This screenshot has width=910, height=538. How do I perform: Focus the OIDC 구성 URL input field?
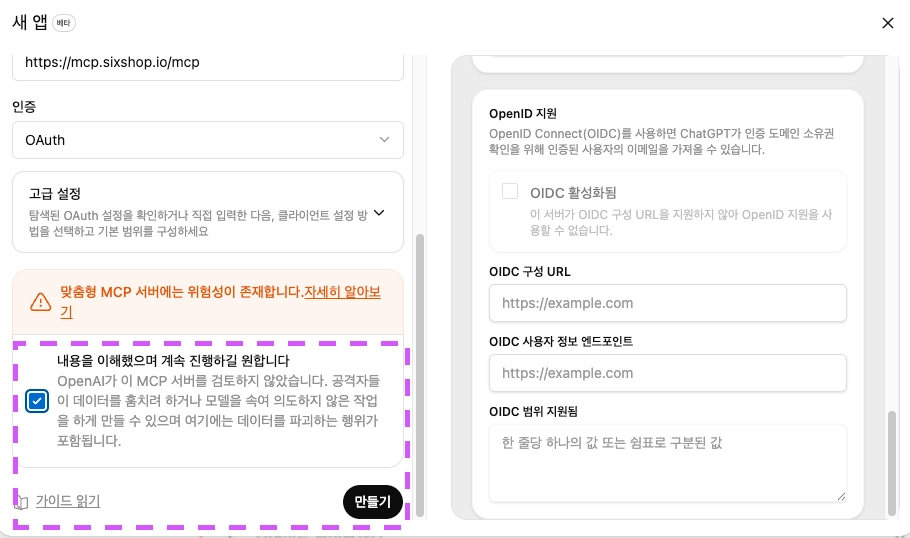click(x=667, y=303)
